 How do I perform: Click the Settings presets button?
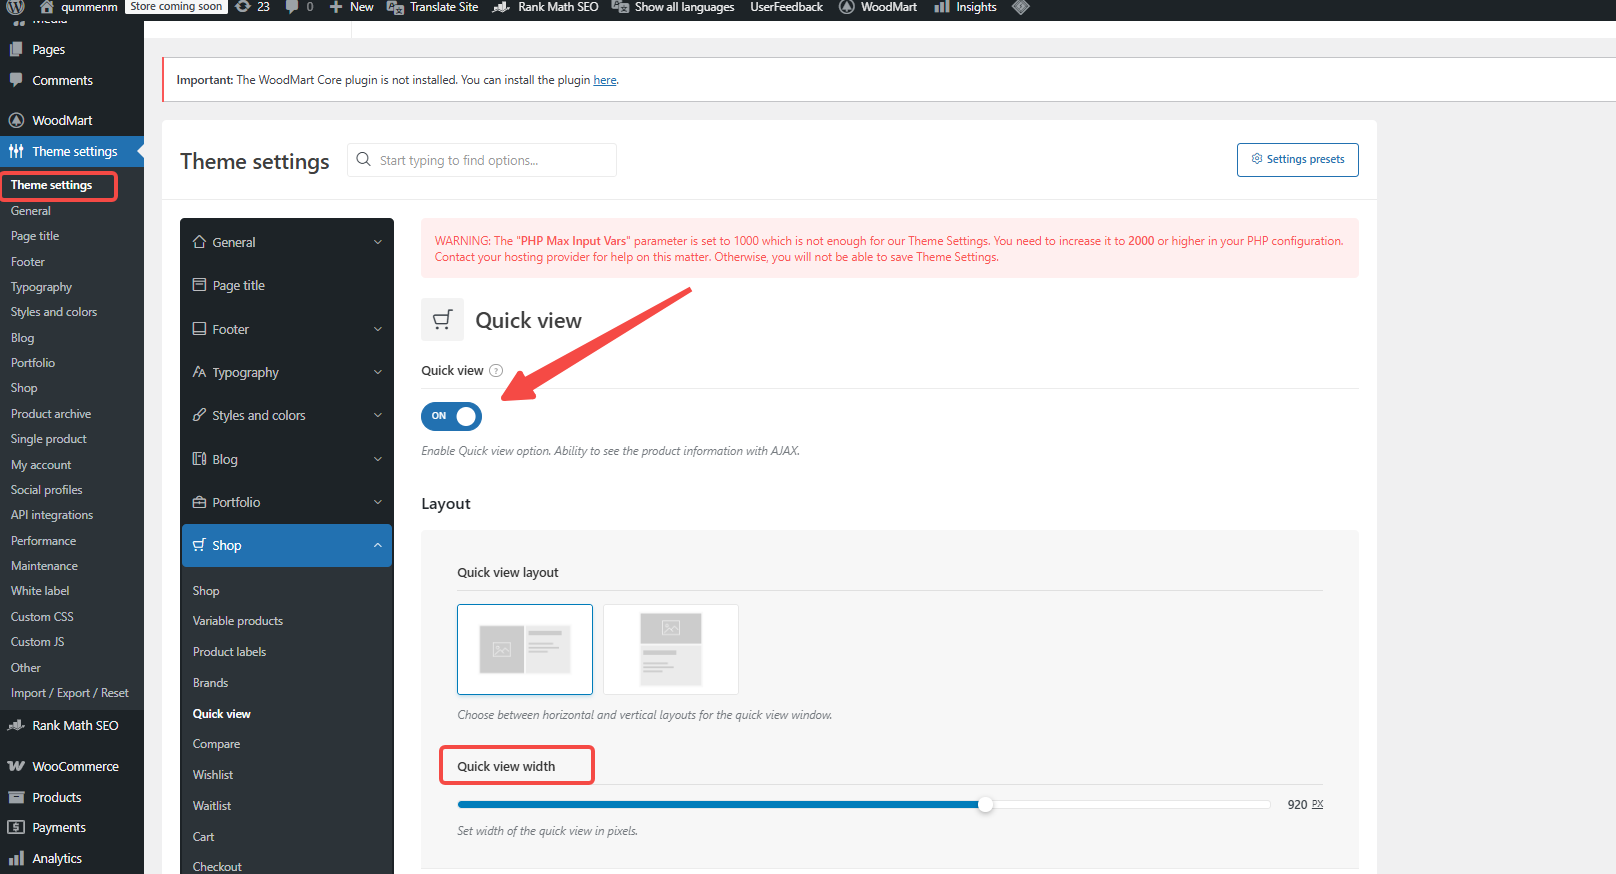pyautogui.click(x=1297, y=160)
